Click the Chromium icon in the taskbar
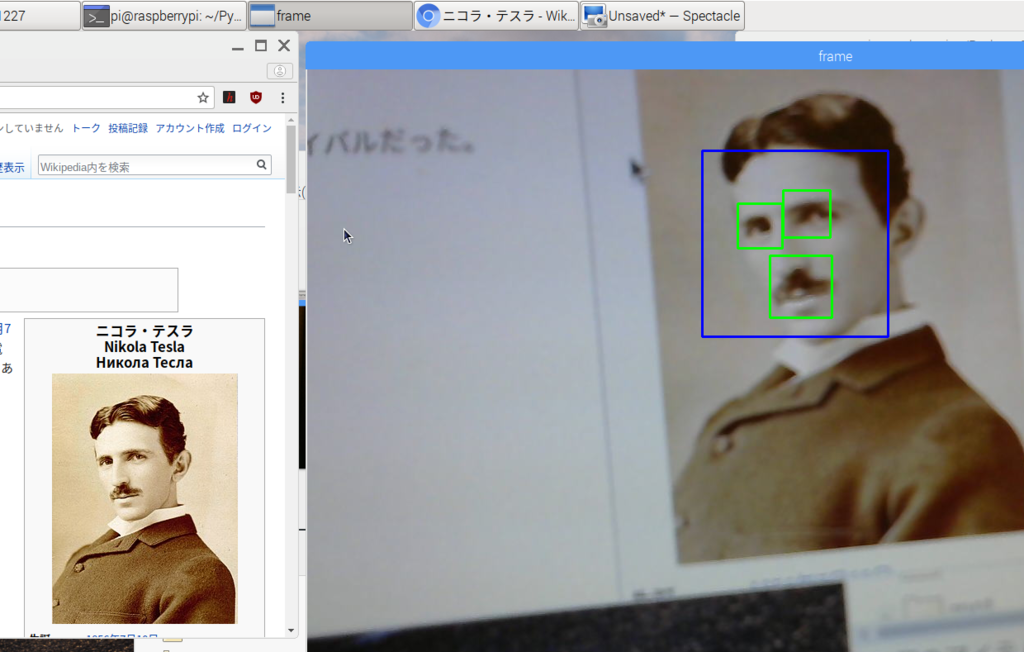Screen dimensions: 1024x652 [428, 16]
